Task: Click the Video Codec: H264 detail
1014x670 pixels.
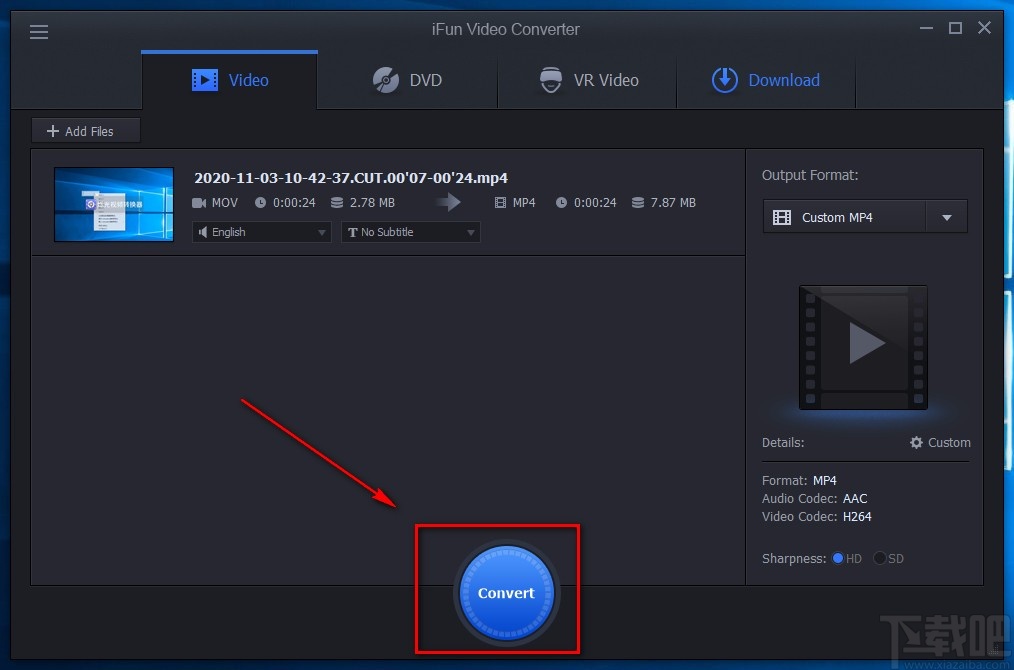Action: [817, 517]
